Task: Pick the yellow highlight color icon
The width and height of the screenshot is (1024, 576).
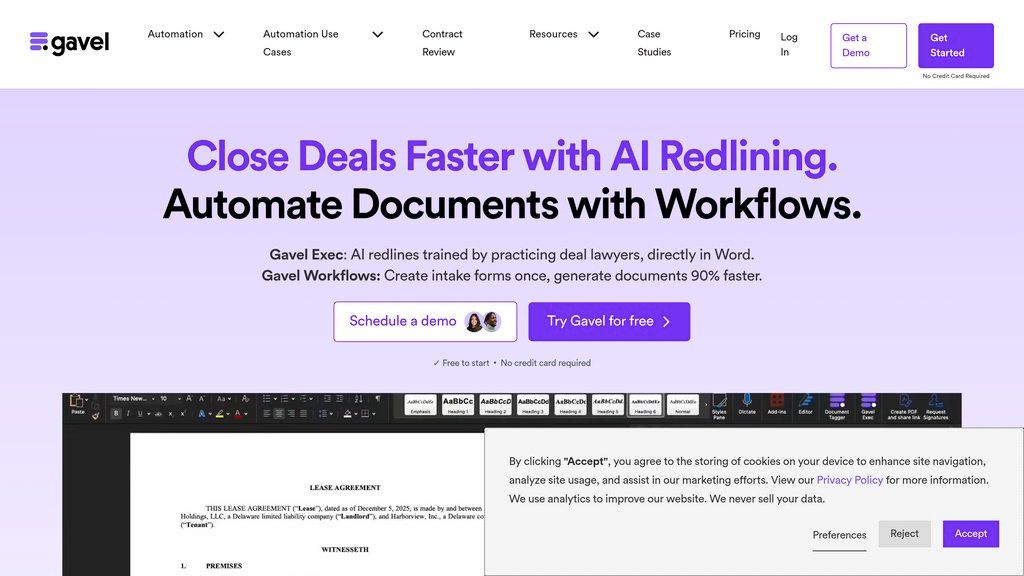Action: pos(219,413)
